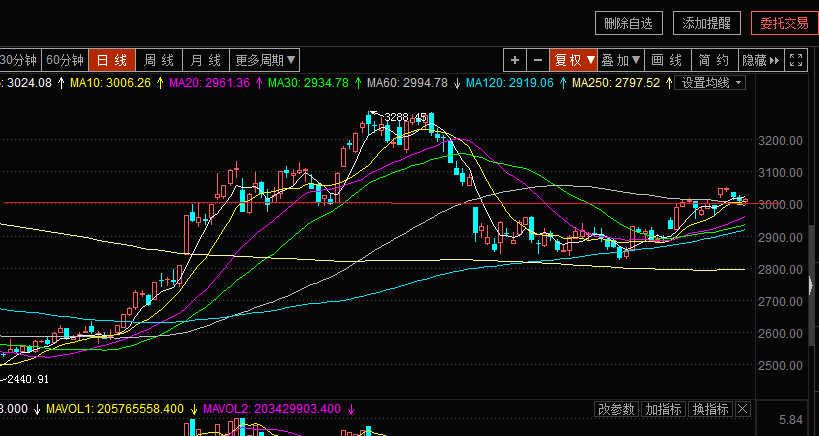
Task: Click the 添加提醒 alert button
Action: 706,23
